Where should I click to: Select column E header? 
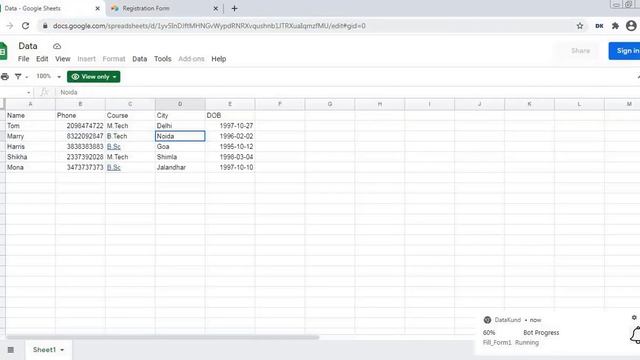pos(230,104)
